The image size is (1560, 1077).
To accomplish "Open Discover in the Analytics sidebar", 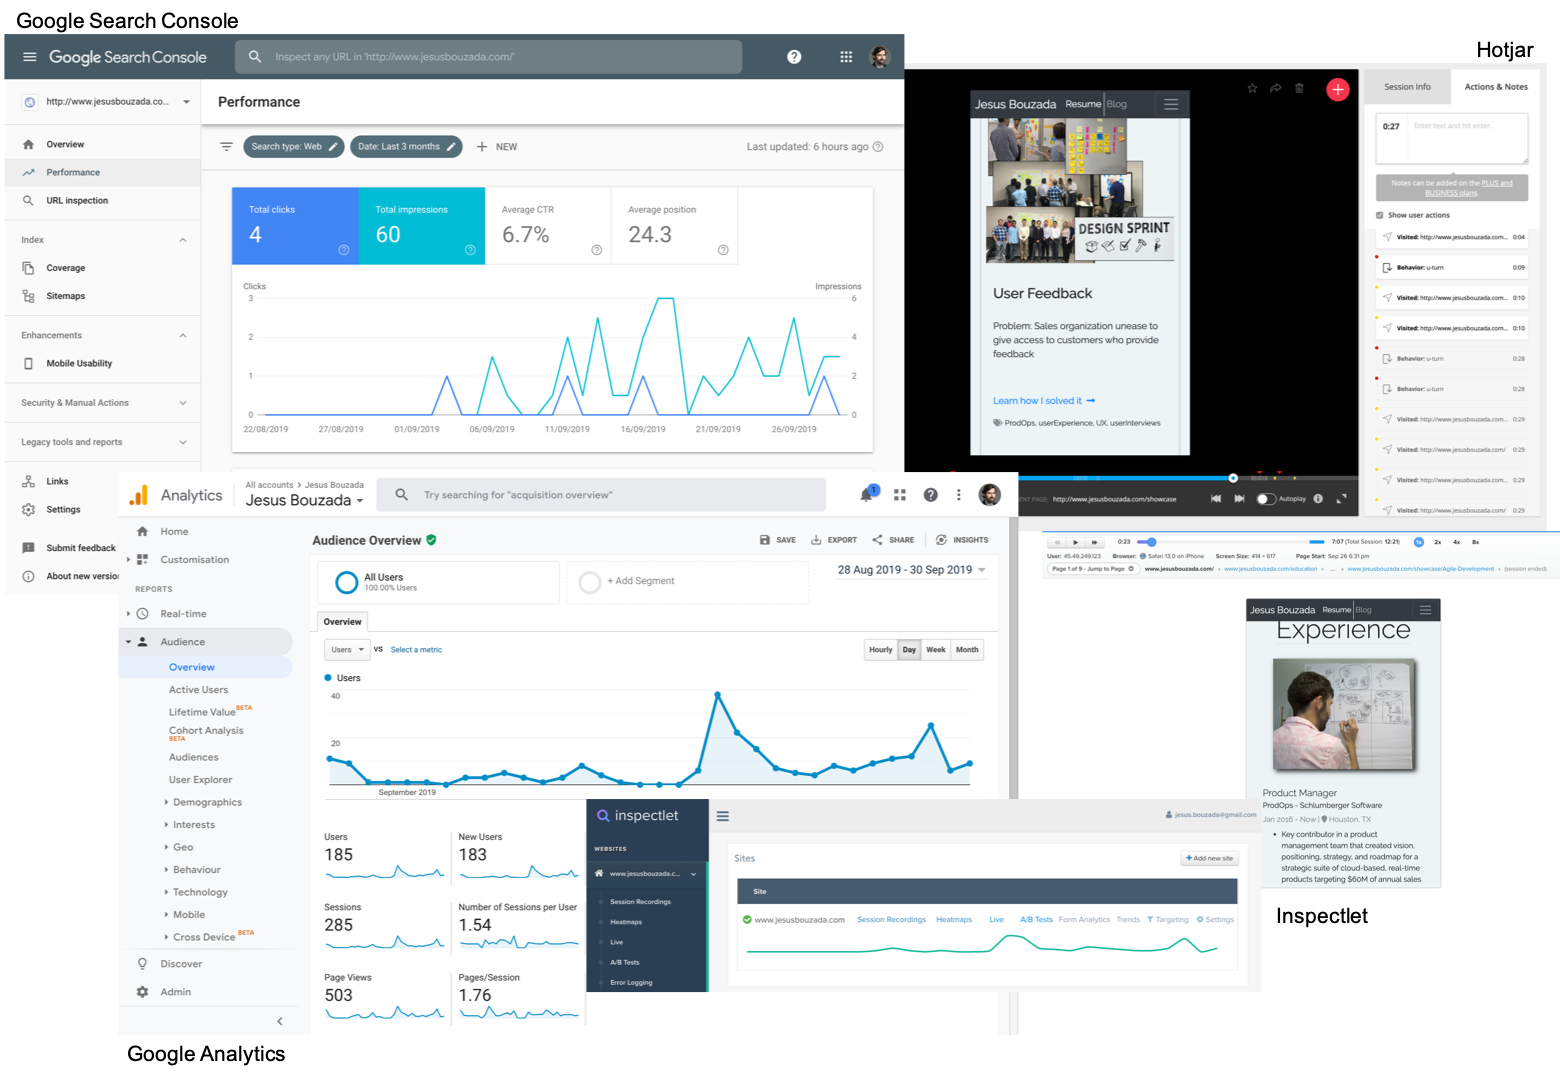I will (182, 963).
